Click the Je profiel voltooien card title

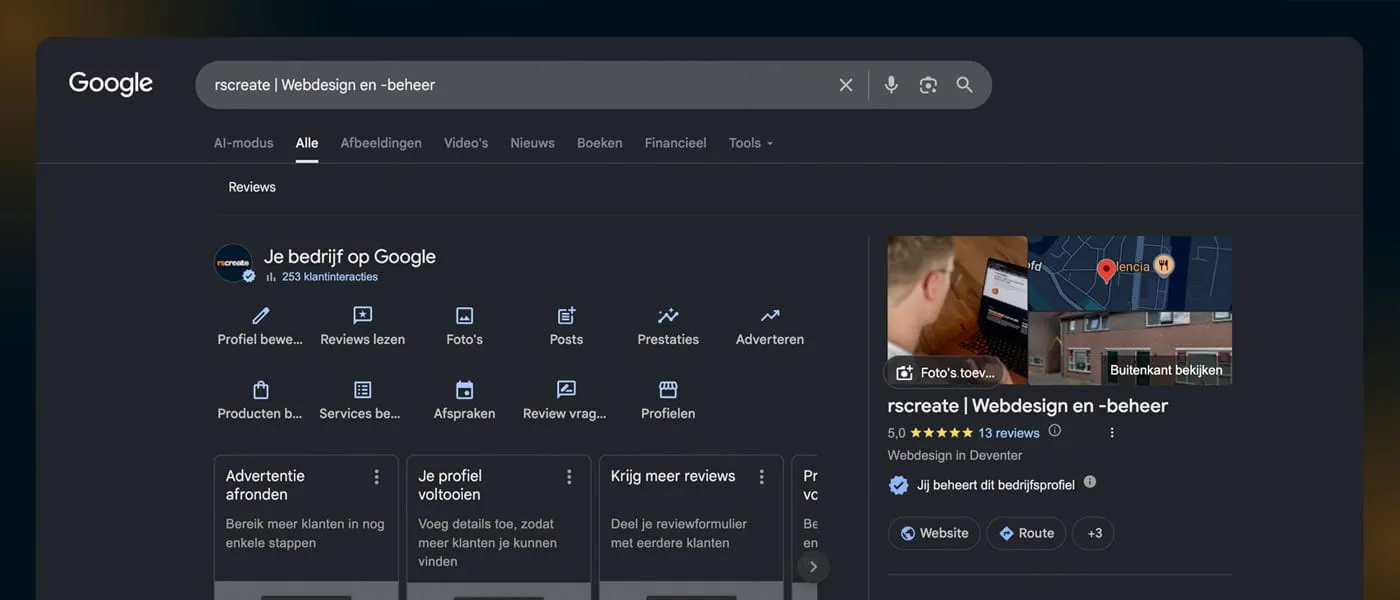point(450,485)
